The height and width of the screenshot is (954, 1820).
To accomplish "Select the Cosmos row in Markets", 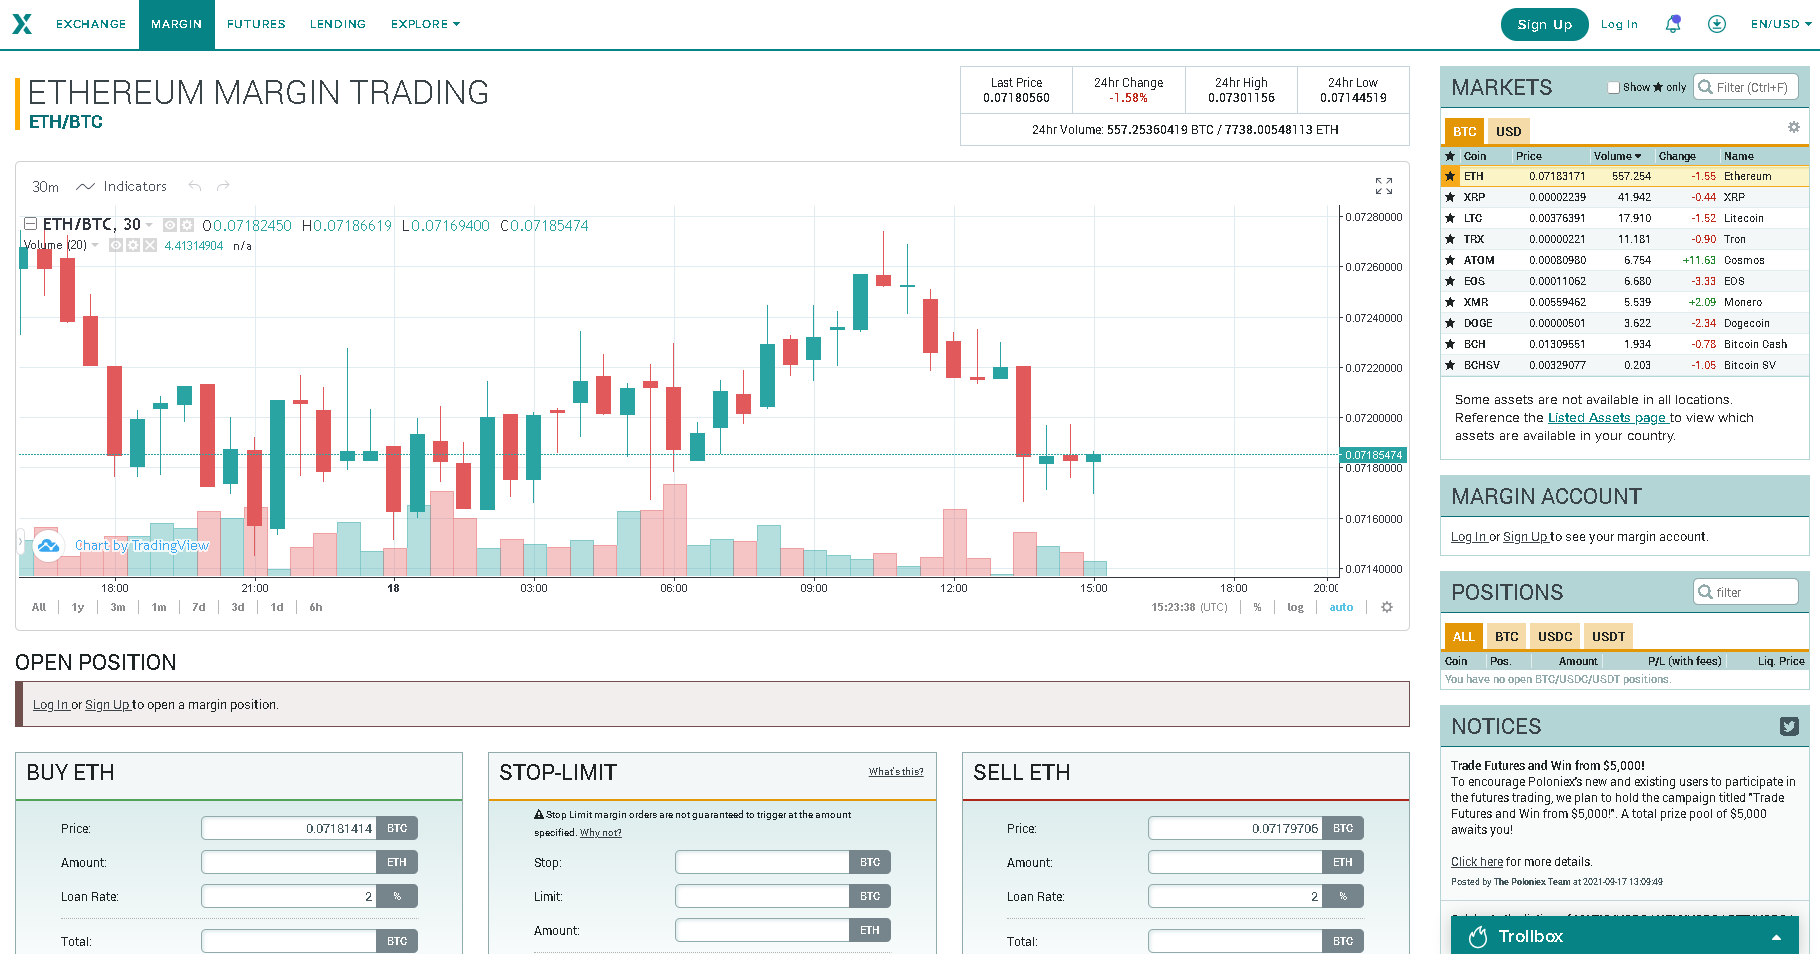I will [1625, 260].
